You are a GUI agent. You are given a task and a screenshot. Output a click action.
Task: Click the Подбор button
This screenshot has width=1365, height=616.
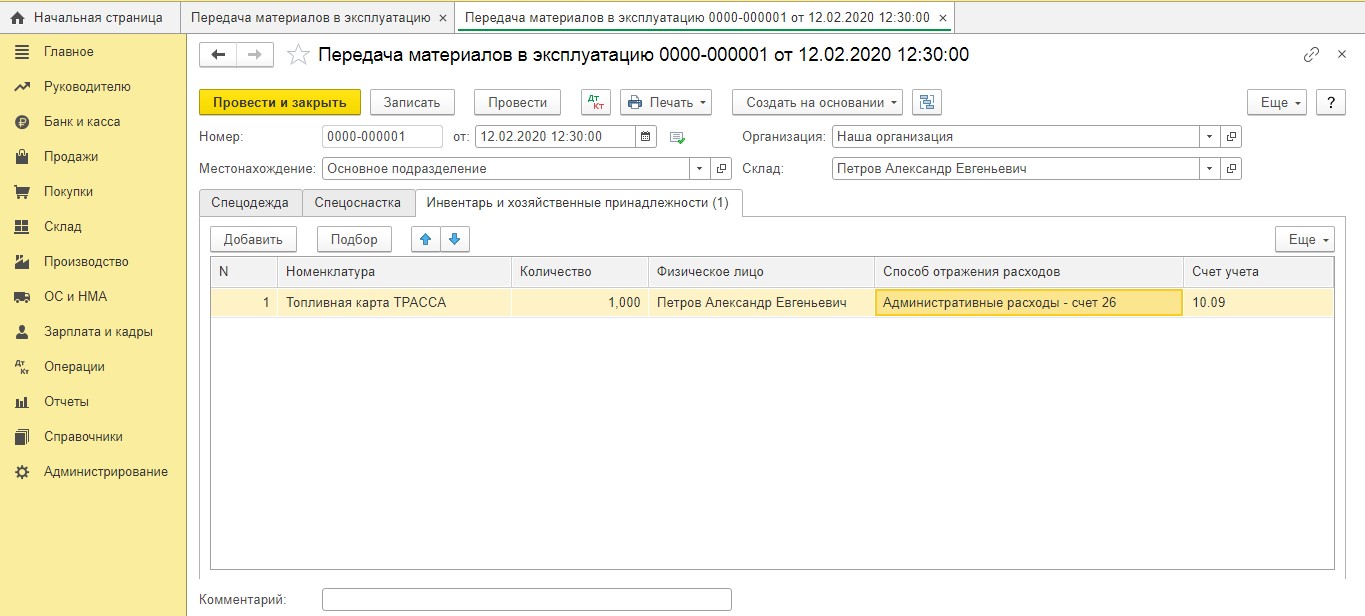pyautogui.click(x=354, y=239)
